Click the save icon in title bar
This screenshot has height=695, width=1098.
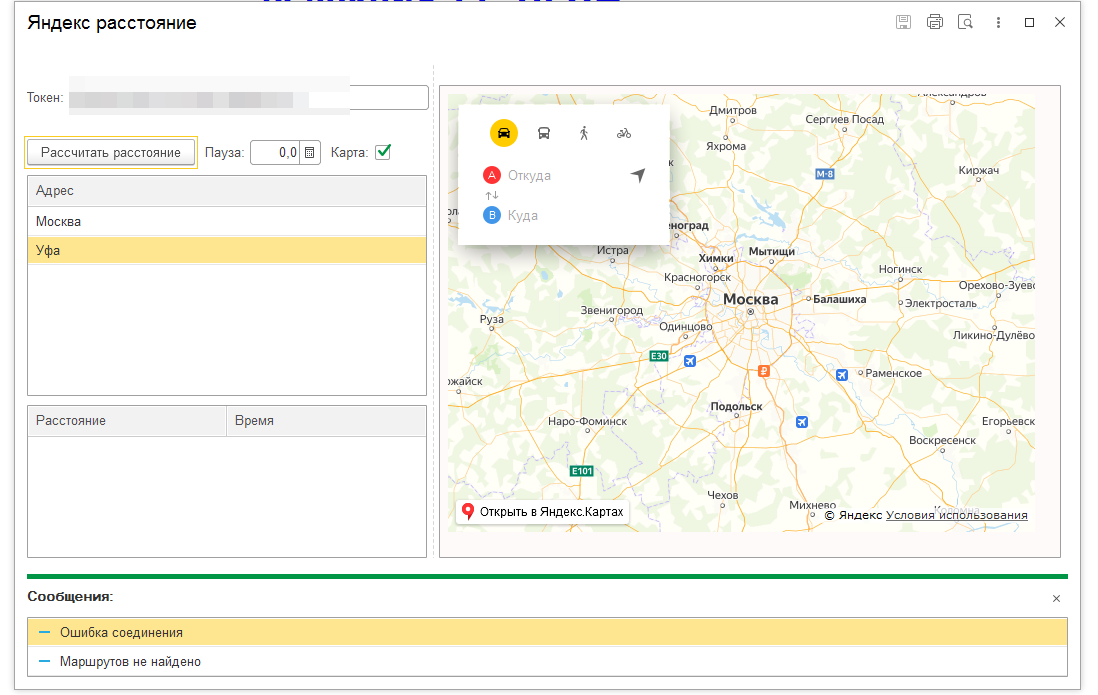coord(903,22)
